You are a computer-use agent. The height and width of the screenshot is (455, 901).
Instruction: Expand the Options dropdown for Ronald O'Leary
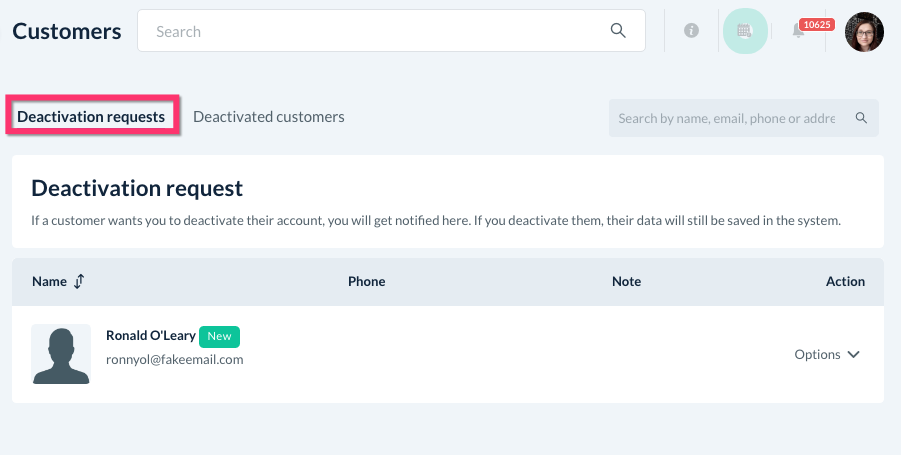(x=827, y=354)
